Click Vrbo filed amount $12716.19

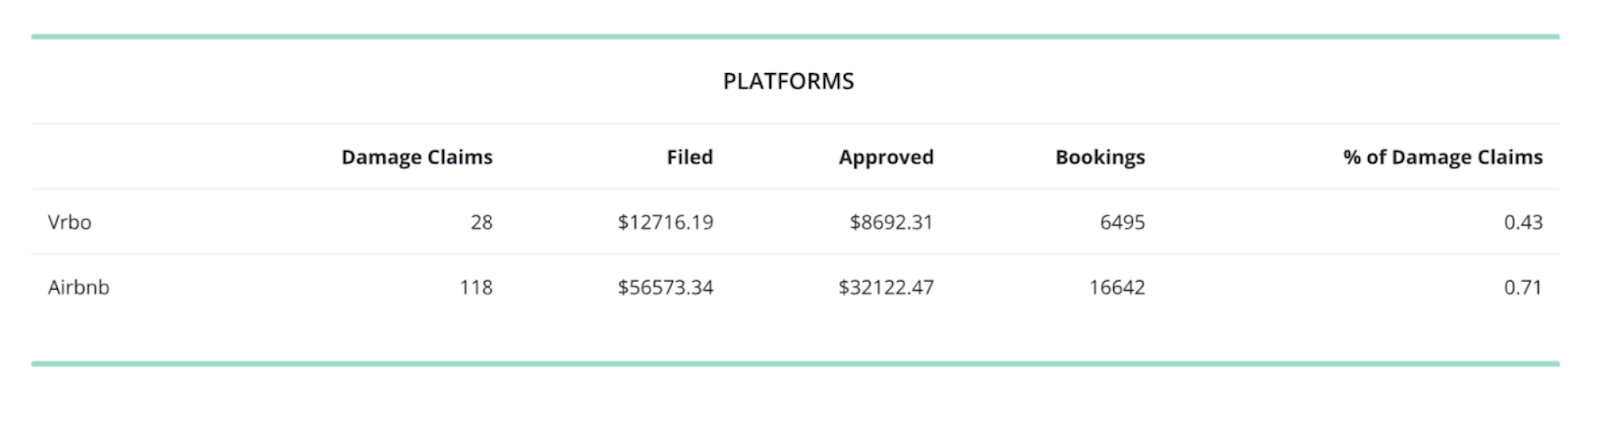tap(665, 222)
